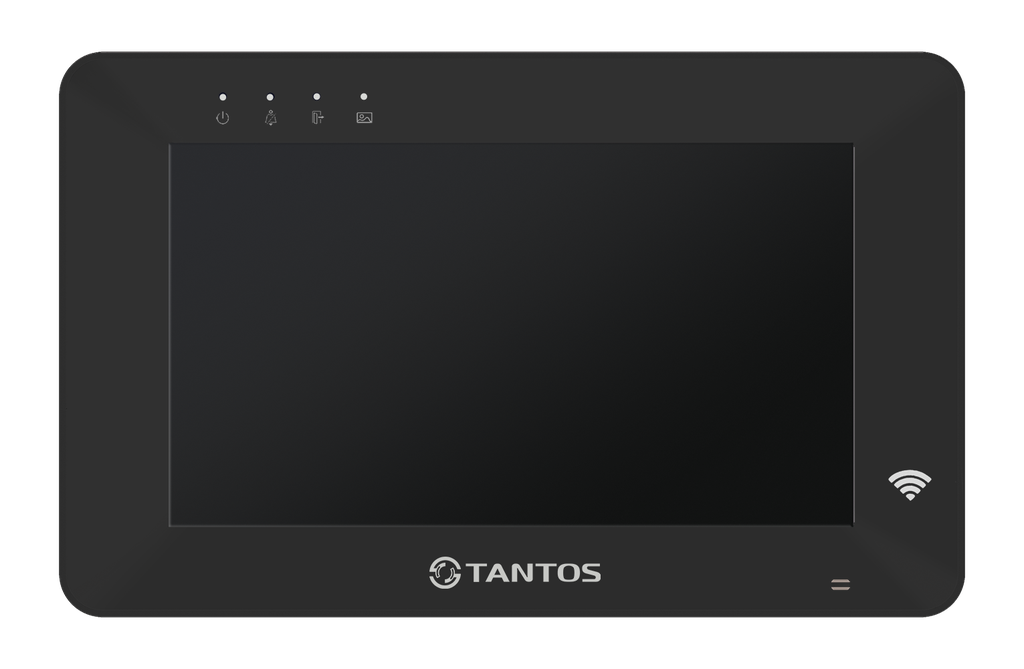Click the small microphone slot
The width and height of the screenshot is (1024, 669).
pyautogui.click(x=840, y=585)
